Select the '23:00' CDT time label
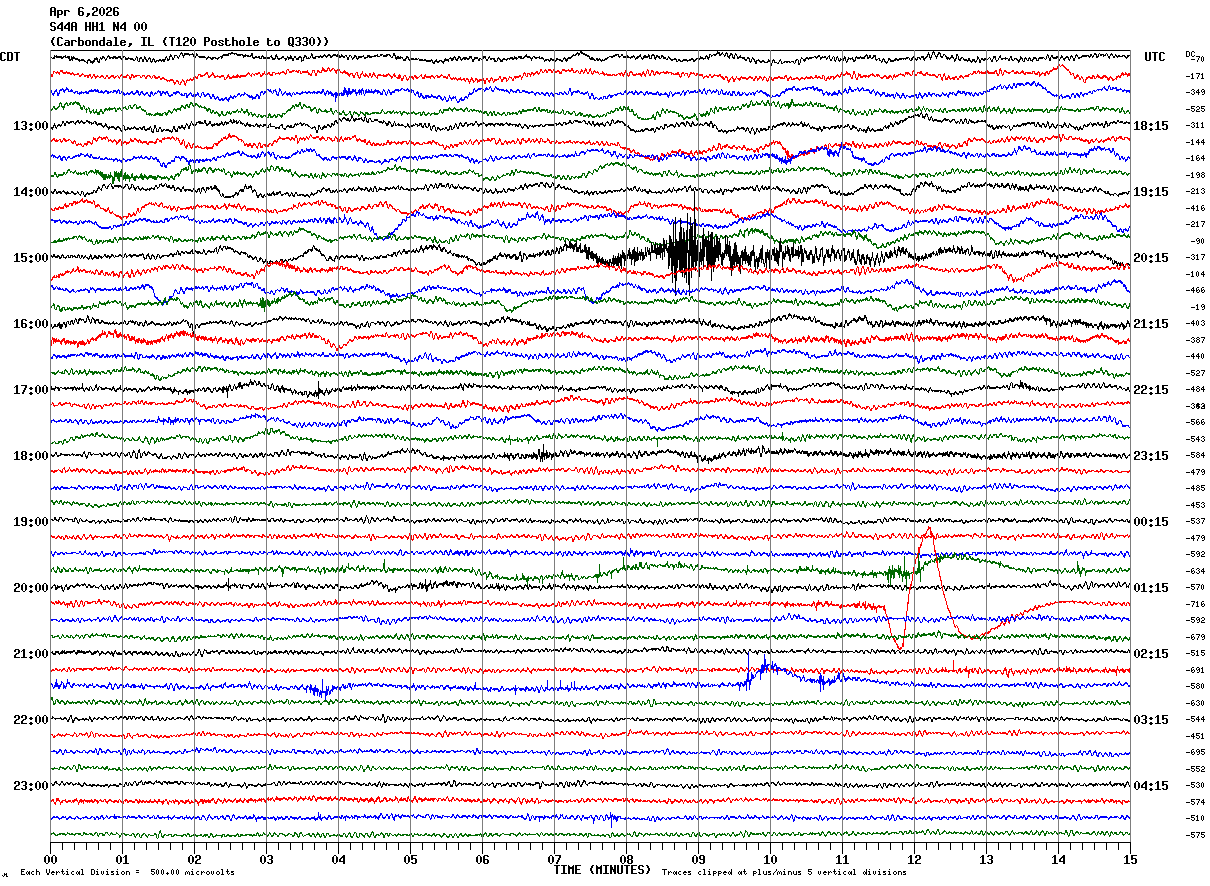The width and height of the screenshot is (1210, 886). 30,786
